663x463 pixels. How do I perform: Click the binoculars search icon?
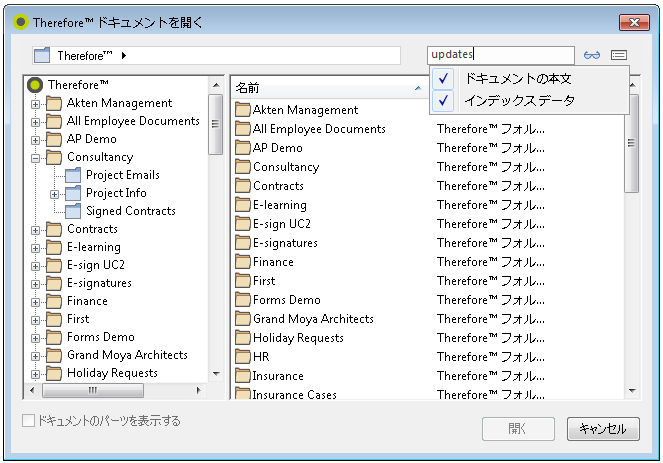592,55
